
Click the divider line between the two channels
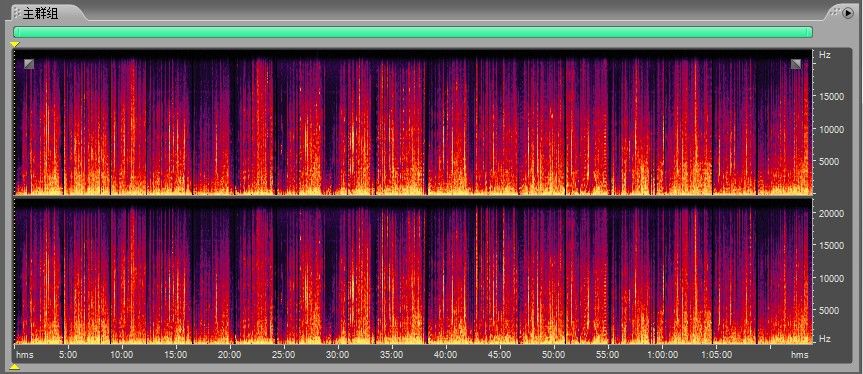tap(413, 196)
